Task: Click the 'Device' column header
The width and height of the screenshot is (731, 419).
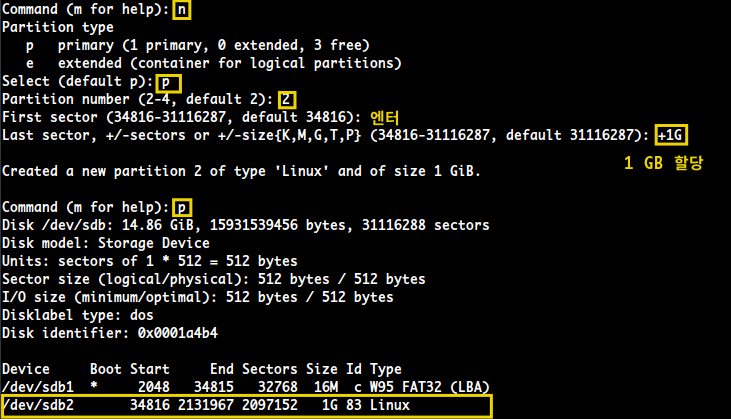Action: 26,369
